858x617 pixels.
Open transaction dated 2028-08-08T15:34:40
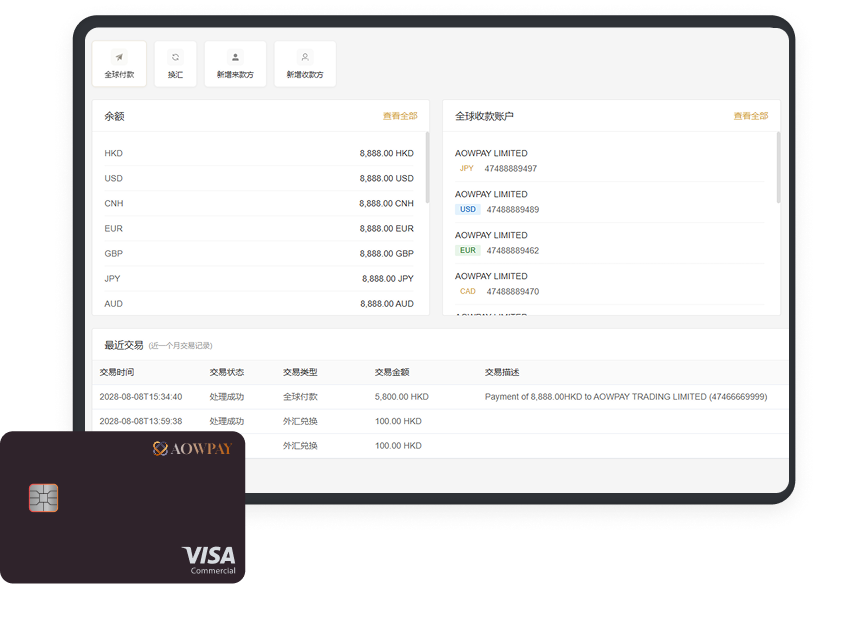pos(141,397)
